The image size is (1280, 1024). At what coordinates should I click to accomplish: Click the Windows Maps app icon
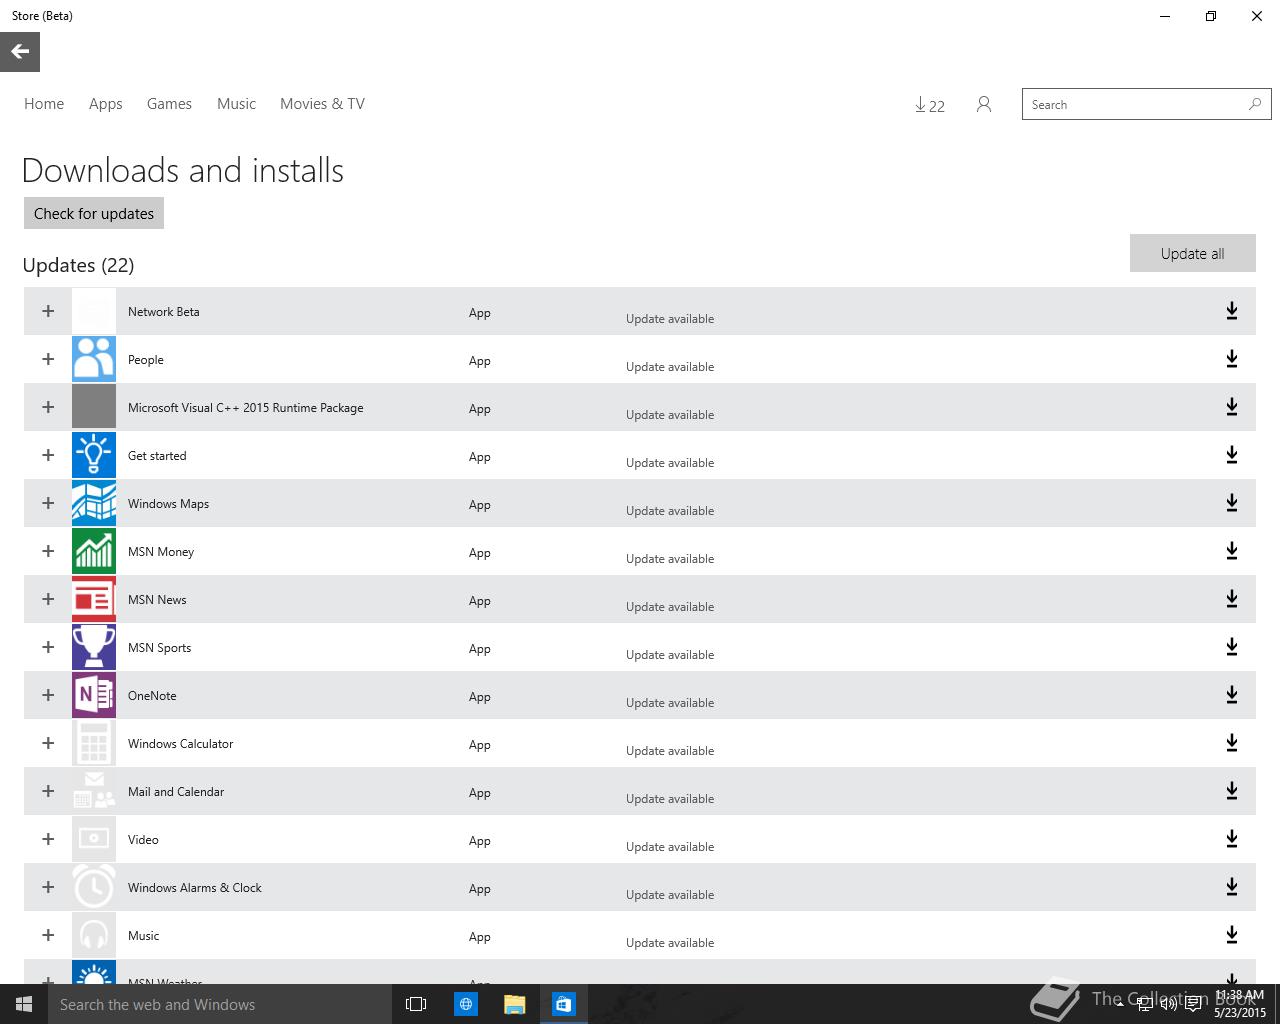94,503
